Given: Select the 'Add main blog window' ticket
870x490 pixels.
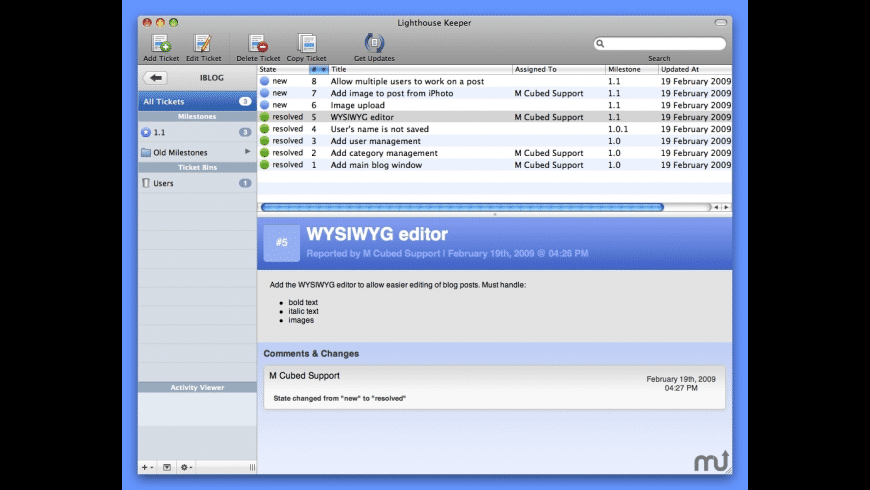Looking at the screenshot, I should [x=494, y=165].
